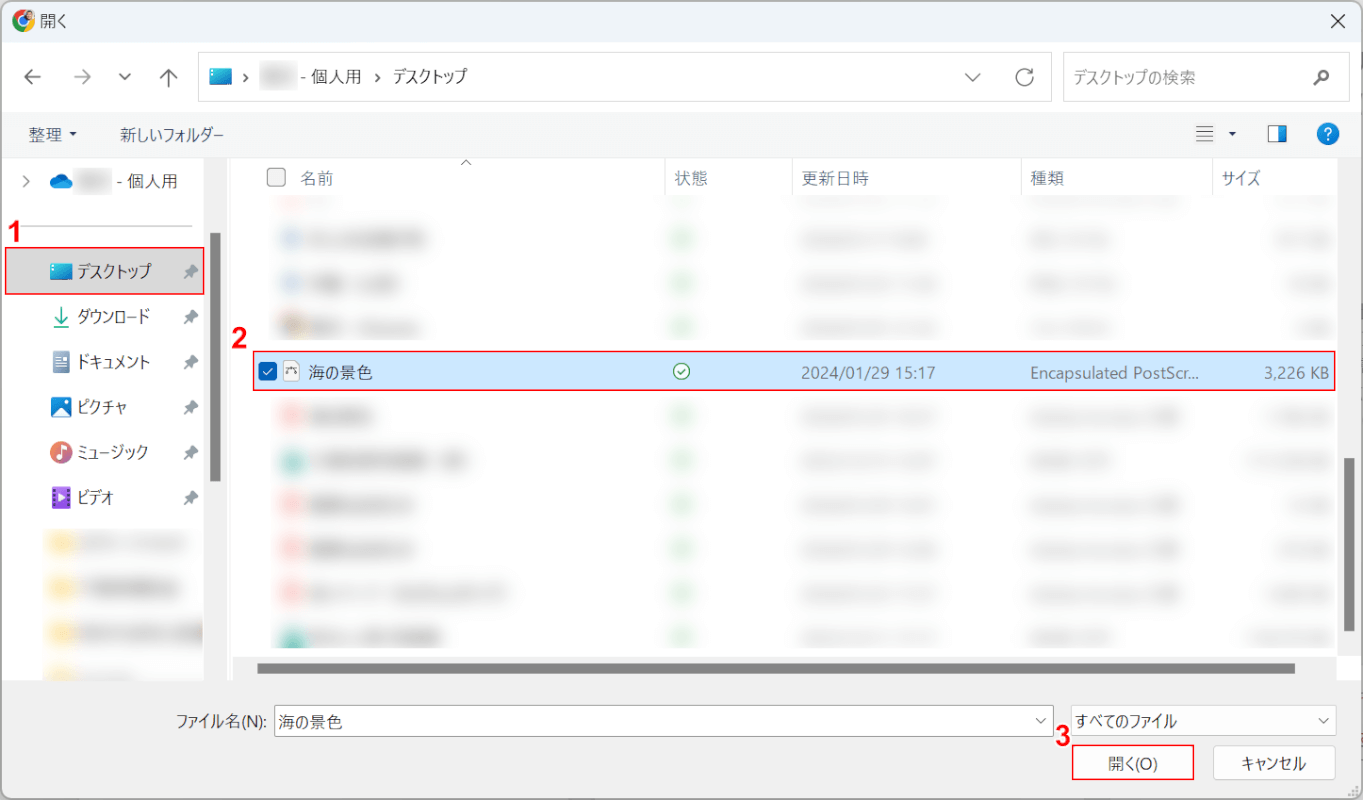Click date 2024/01/29 15:17 cell
Image resolution: width=1363 pixels, height=800 pixels.
click(x=868, y=373)
